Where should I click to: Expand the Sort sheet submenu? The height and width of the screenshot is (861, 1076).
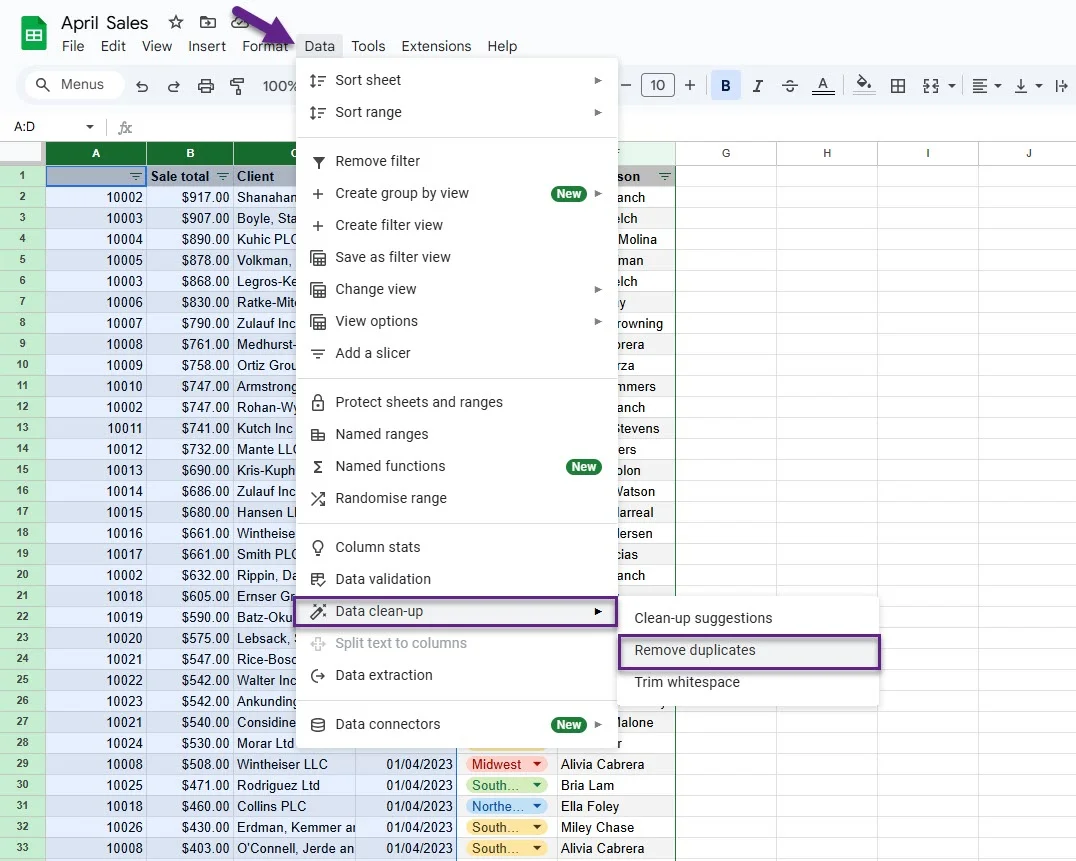point(456,80)
